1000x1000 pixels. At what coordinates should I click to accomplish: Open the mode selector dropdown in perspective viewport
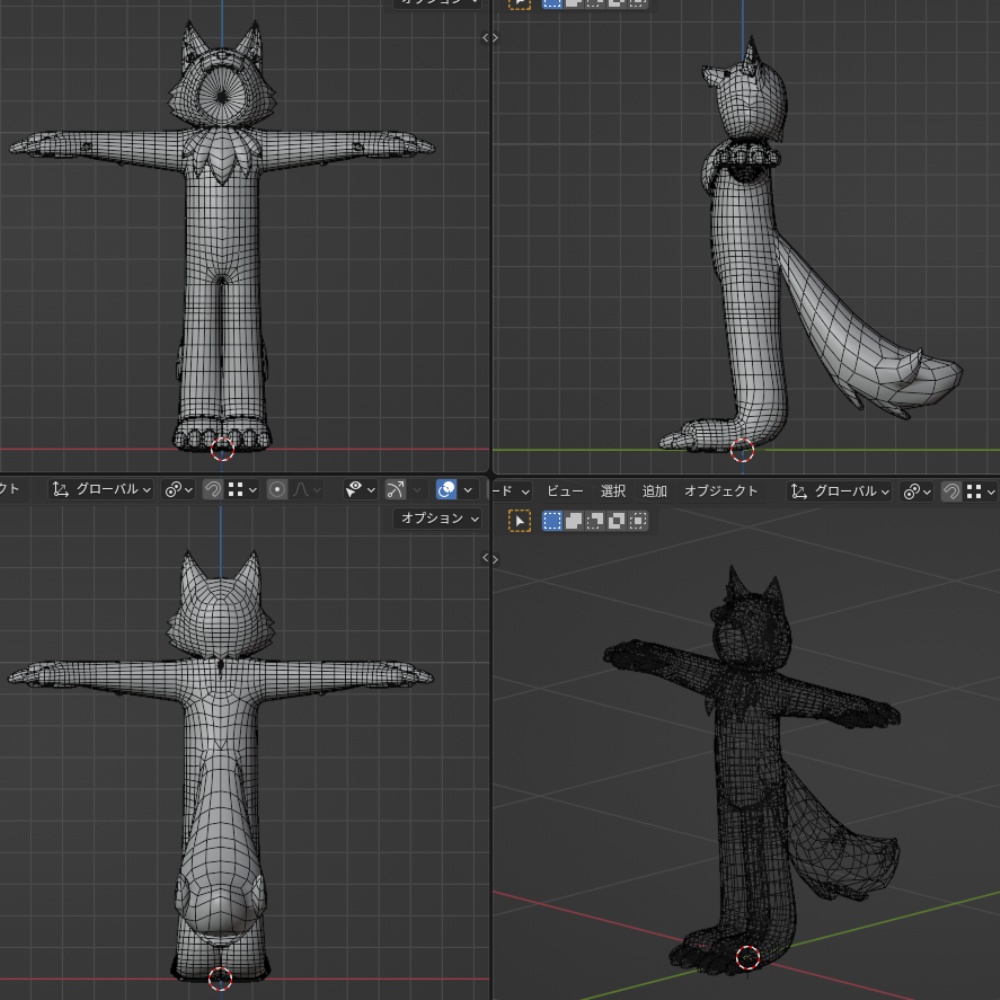click(x=512, y=491)
